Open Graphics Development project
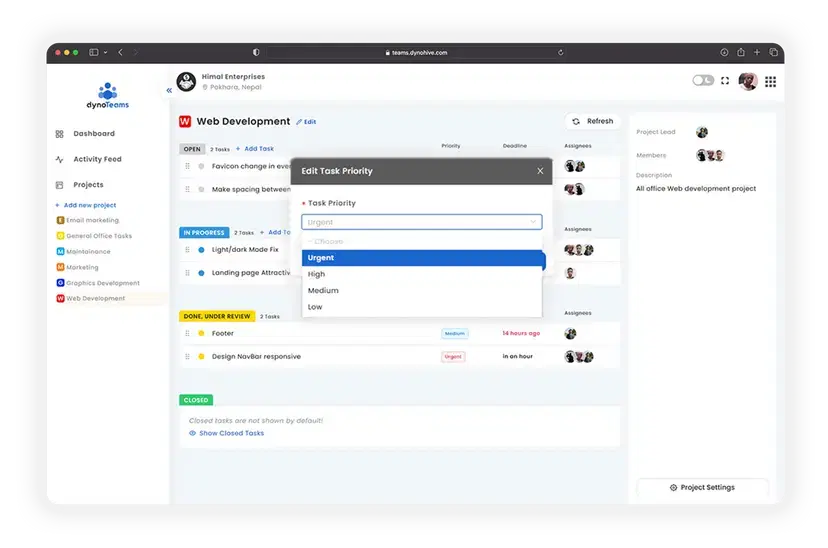 click(x=103, y=283)
